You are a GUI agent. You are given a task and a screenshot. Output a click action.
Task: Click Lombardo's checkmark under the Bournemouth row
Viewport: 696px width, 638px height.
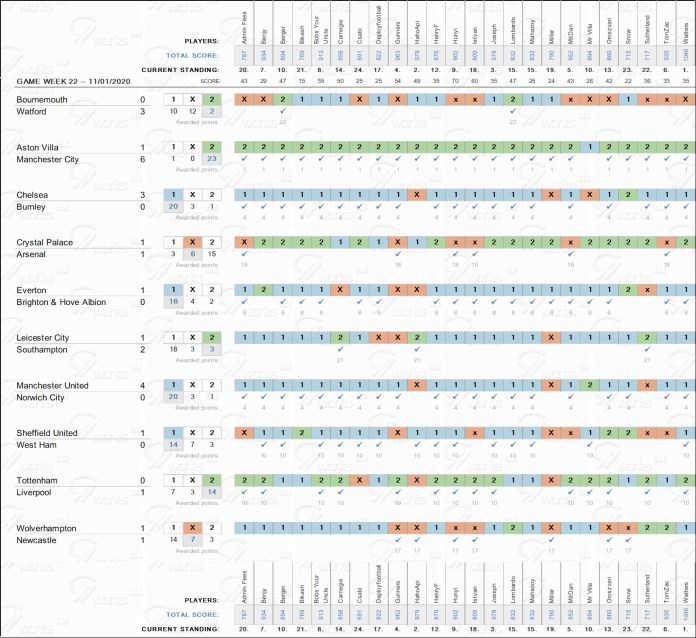click(x=512, y=112)
